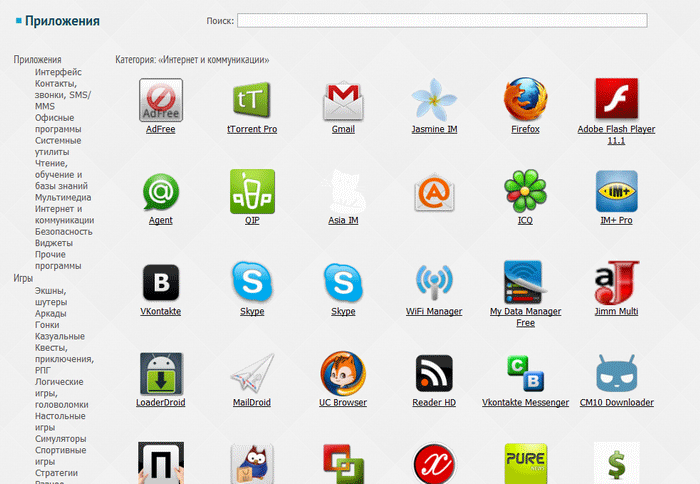Screen dimensions: 700x484
Task: Click the Gmail envelope icon
Action: [343, 101]
